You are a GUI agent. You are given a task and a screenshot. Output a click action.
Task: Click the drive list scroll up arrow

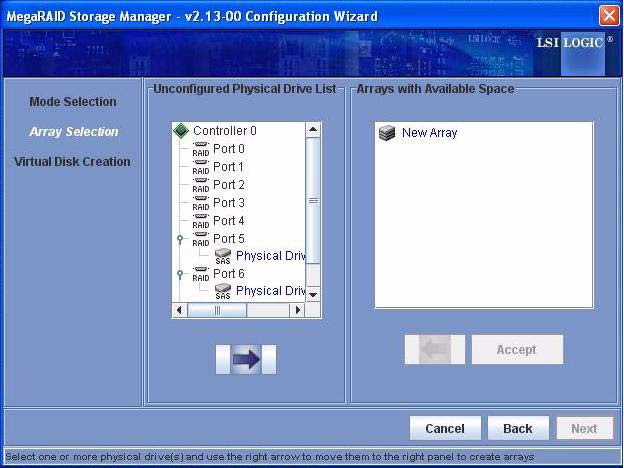point(313,130)
